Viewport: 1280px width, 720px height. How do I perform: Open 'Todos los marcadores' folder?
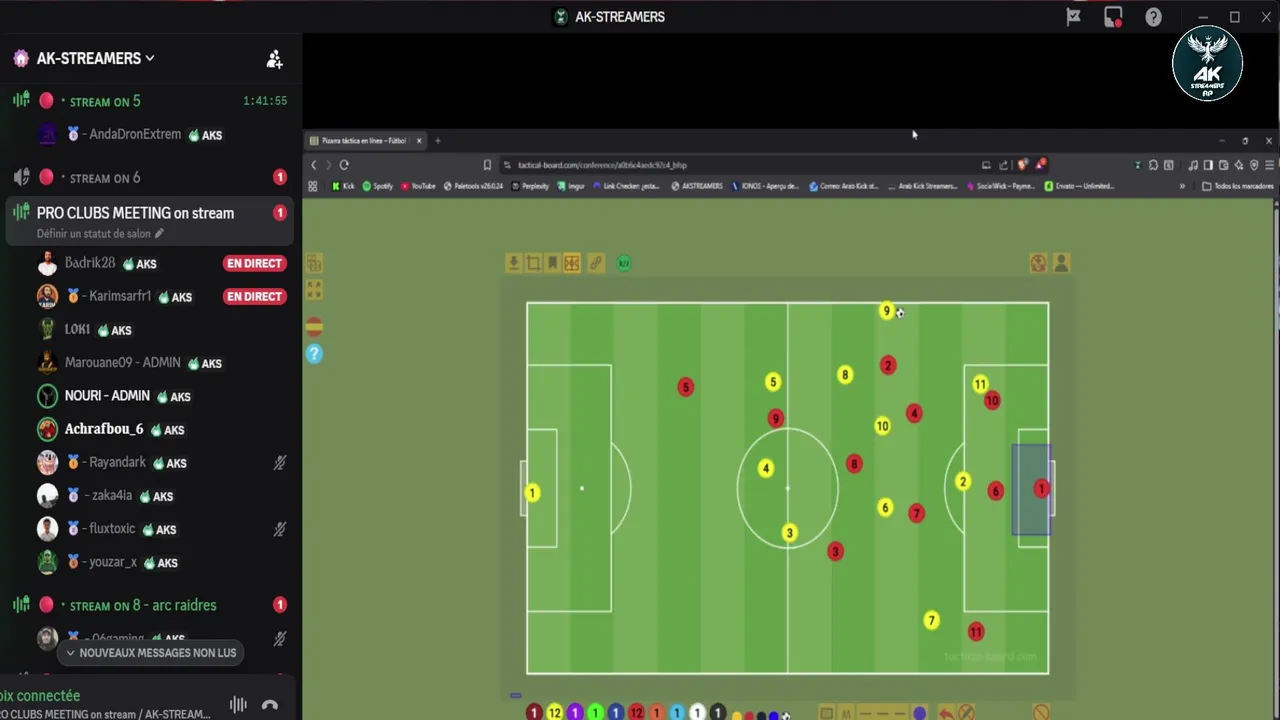[1238, 186]
